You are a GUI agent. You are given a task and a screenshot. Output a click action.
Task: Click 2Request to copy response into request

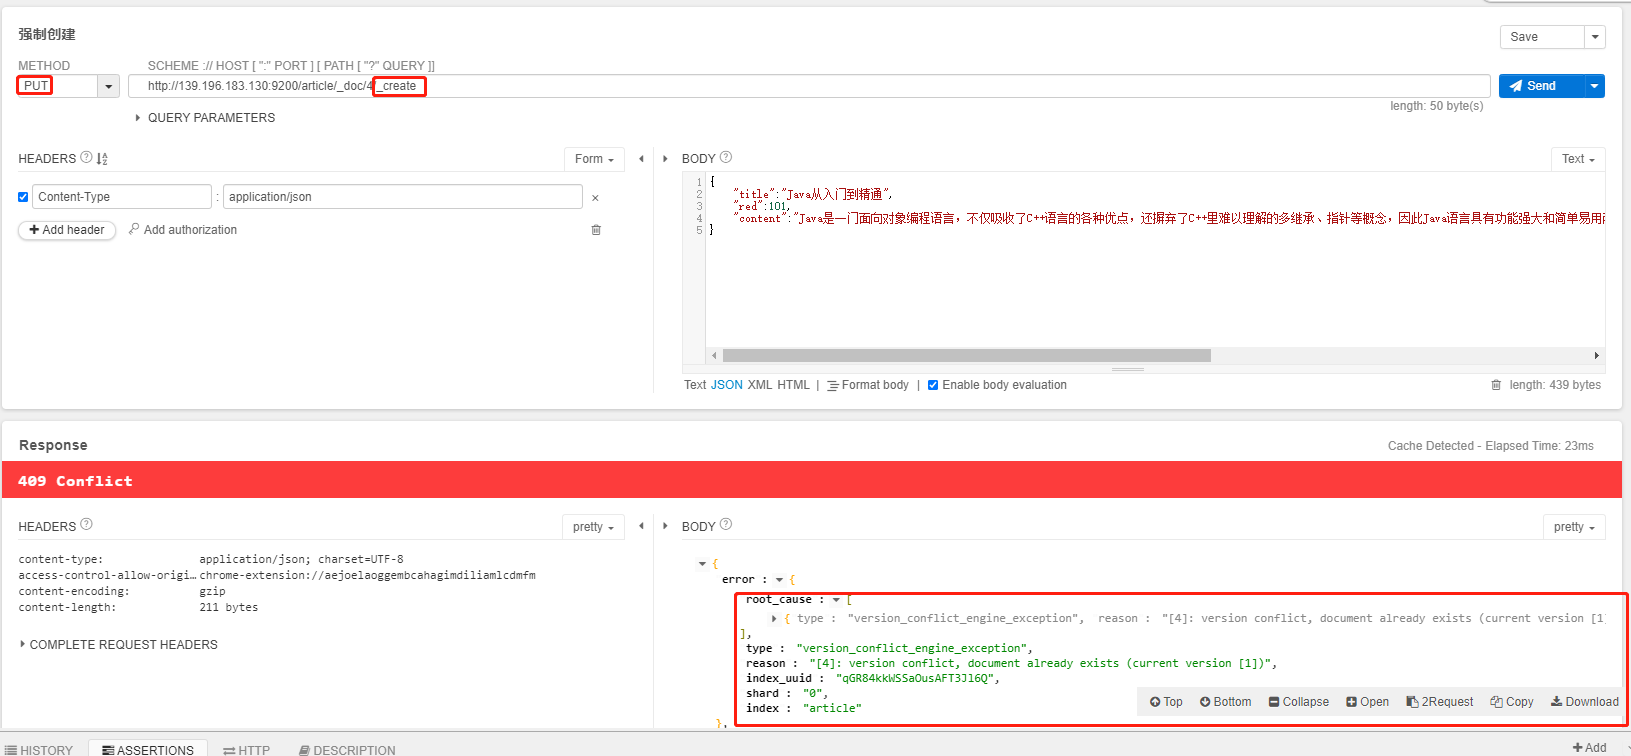pos(1440,702)
